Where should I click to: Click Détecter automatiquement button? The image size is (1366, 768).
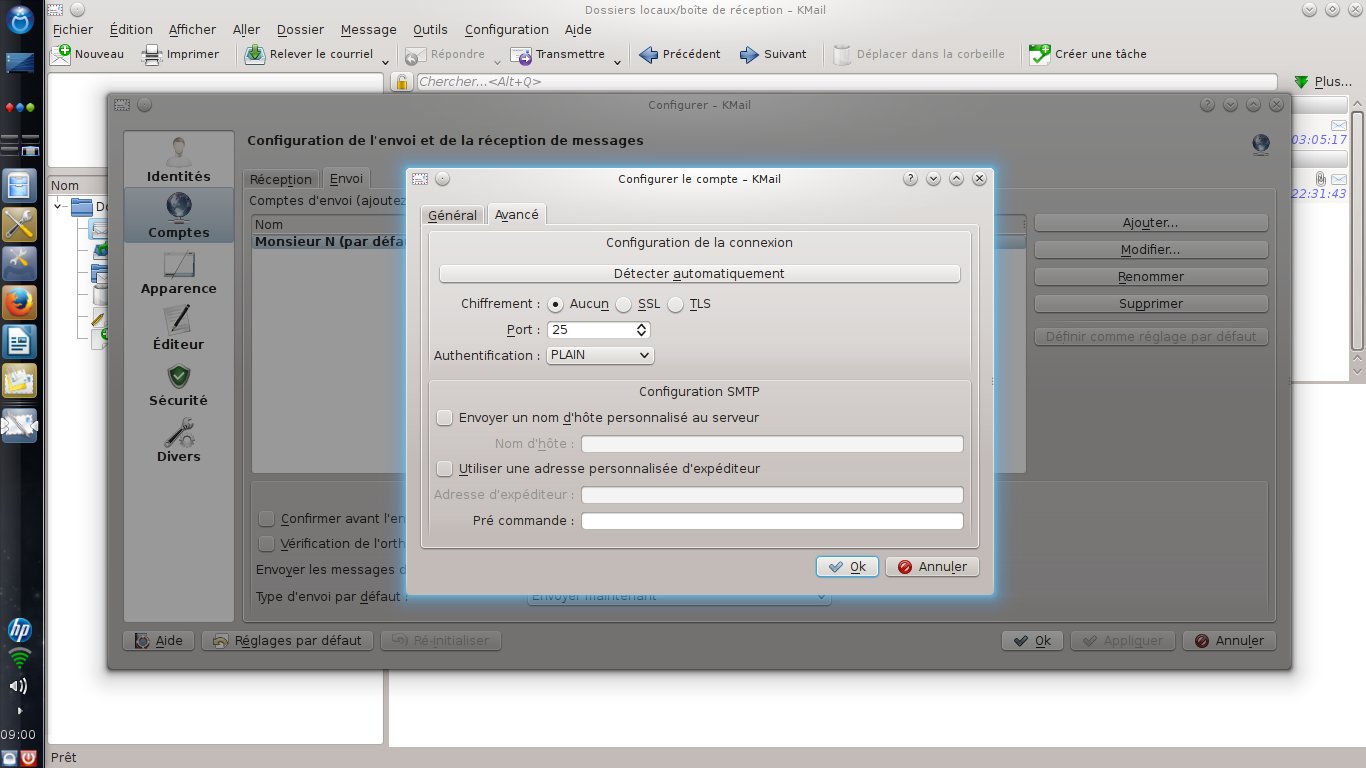point(699,273)
